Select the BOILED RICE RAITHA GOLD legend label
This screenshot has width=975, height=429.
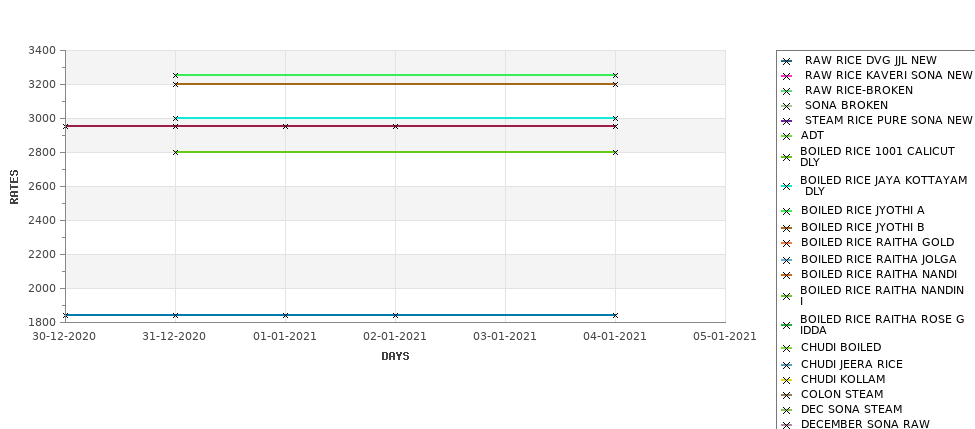pos(877,242)
